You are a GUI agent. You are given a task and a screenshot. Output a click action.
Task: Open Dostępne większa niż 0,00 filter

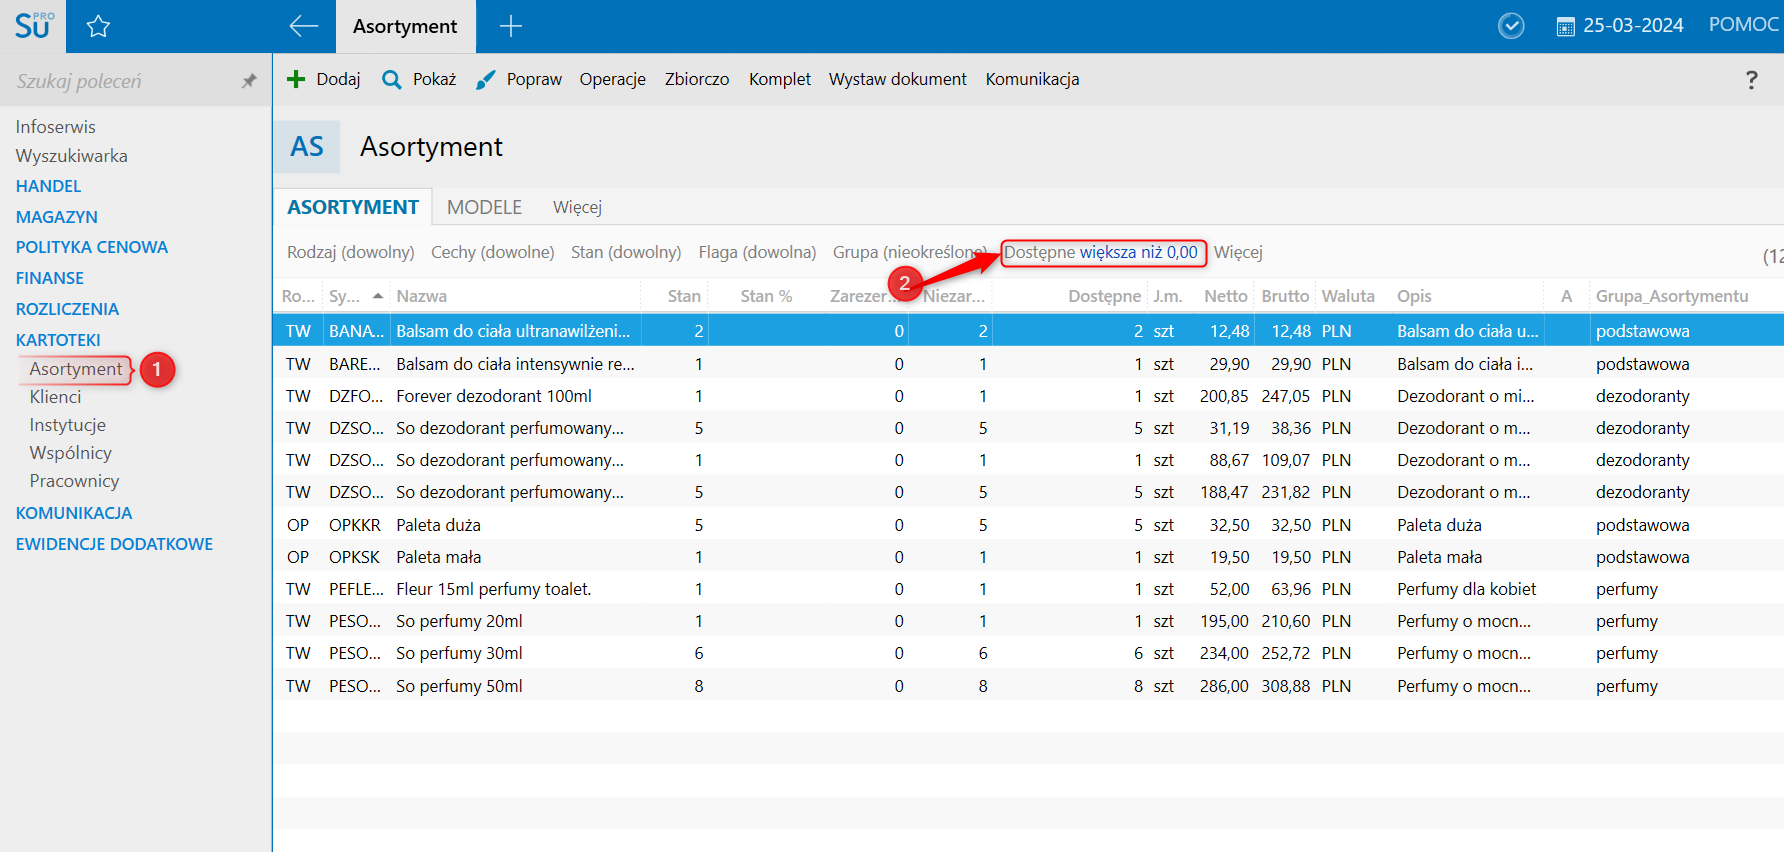click(x=1101, y=252)
